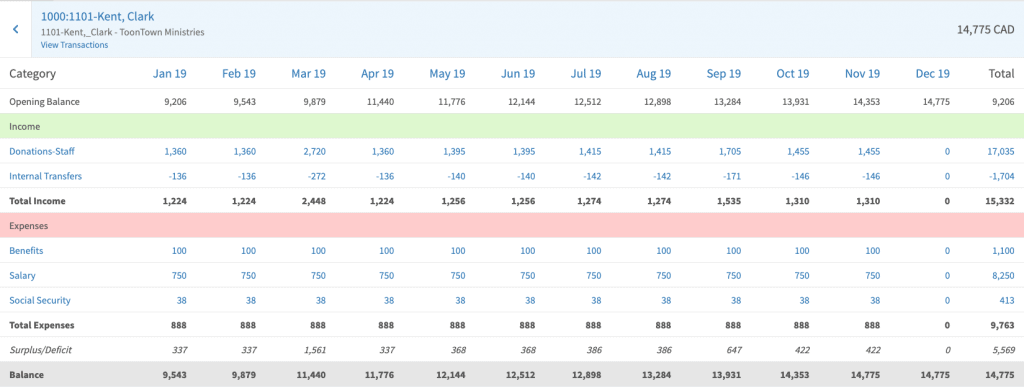Click the 2,720 Donations-Staff March amount
This screenshot has height=388, width=1024.
pos(313,152)
